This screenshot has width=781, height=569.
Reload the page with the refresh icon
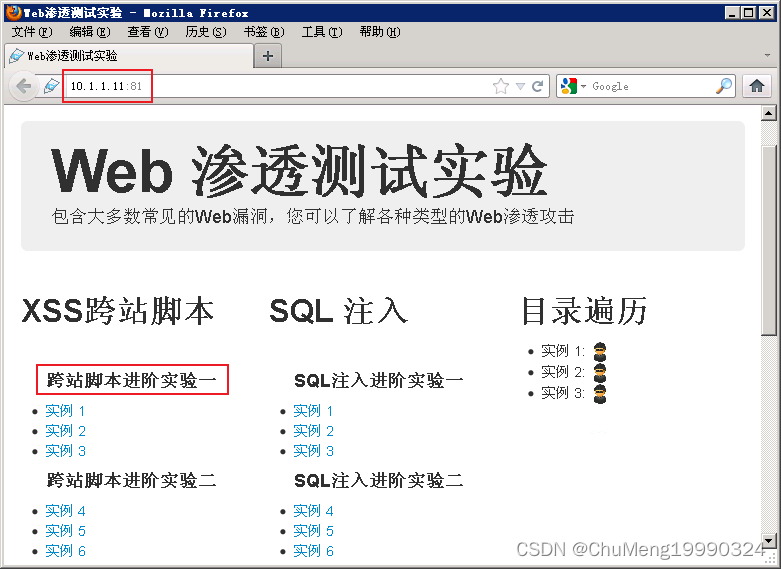pyautogui.click(x=537, y=86)
